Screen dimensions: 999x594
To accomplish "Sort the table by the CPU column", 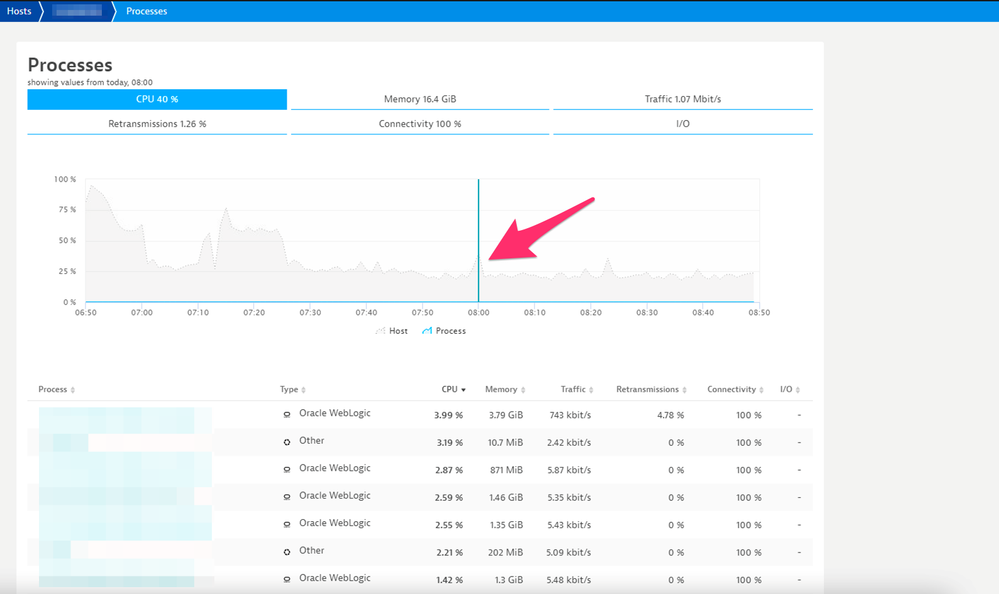I will point(453,389).
